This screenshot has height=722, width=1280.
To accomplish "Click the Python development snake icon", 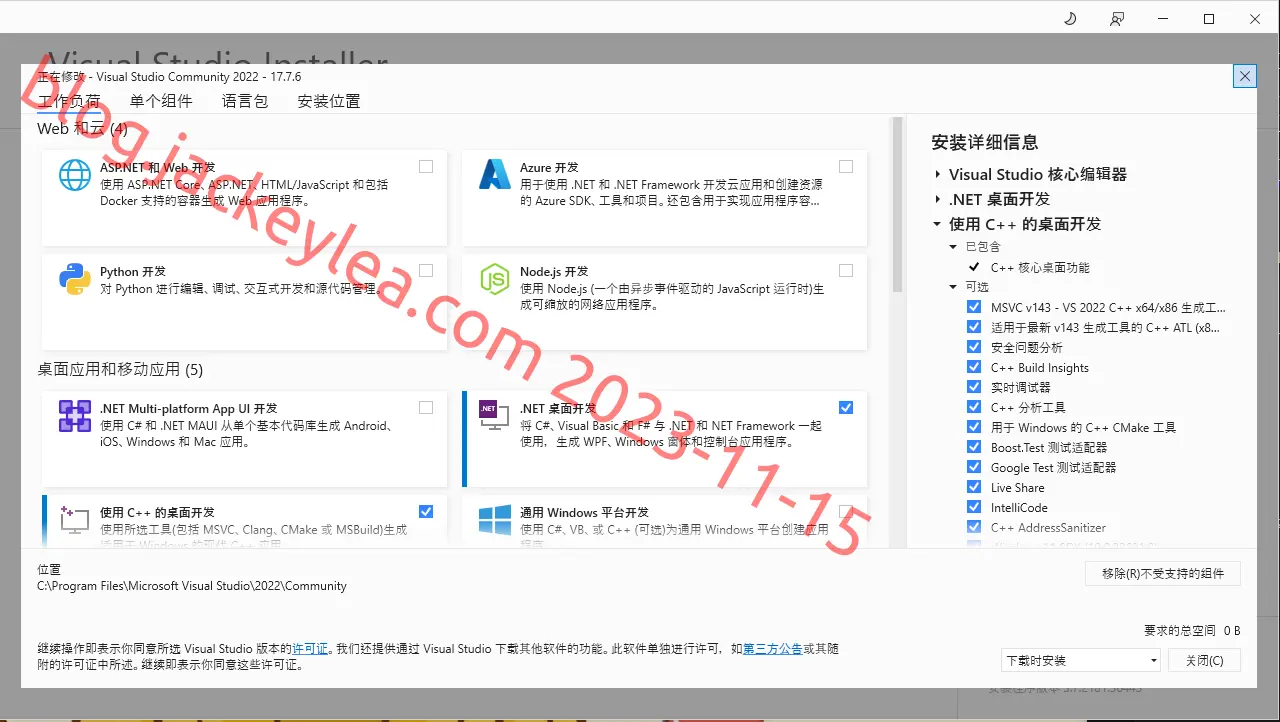I will click(75, 279).
